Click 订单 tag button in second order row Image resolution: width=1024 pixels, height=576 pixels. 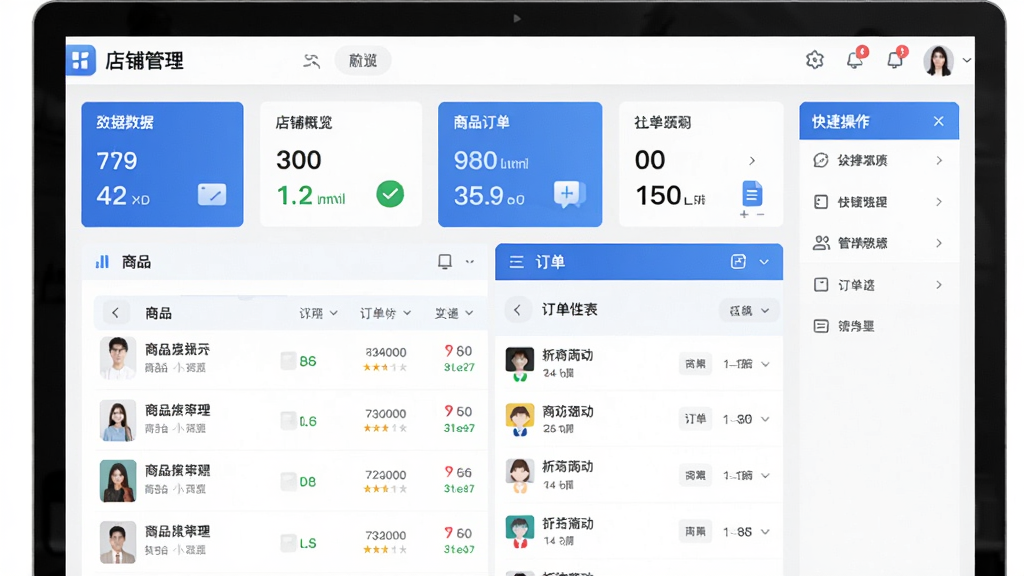(x=695, y=419)
